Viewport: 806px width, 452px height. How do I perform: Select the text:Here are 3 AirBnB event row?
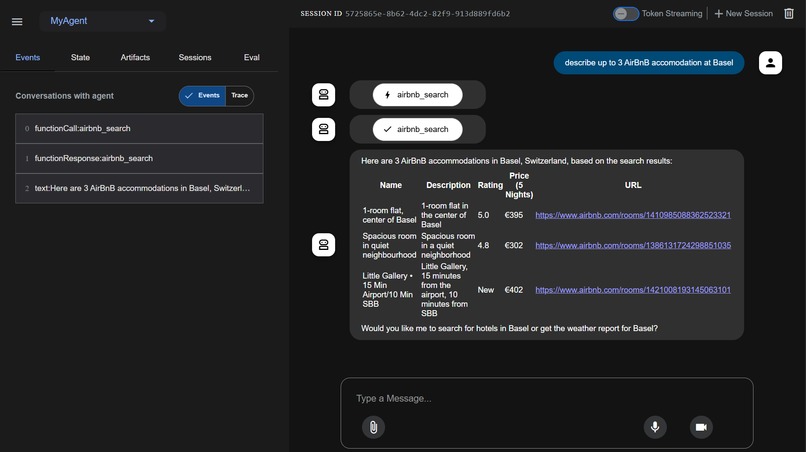[x=139, y=188]
